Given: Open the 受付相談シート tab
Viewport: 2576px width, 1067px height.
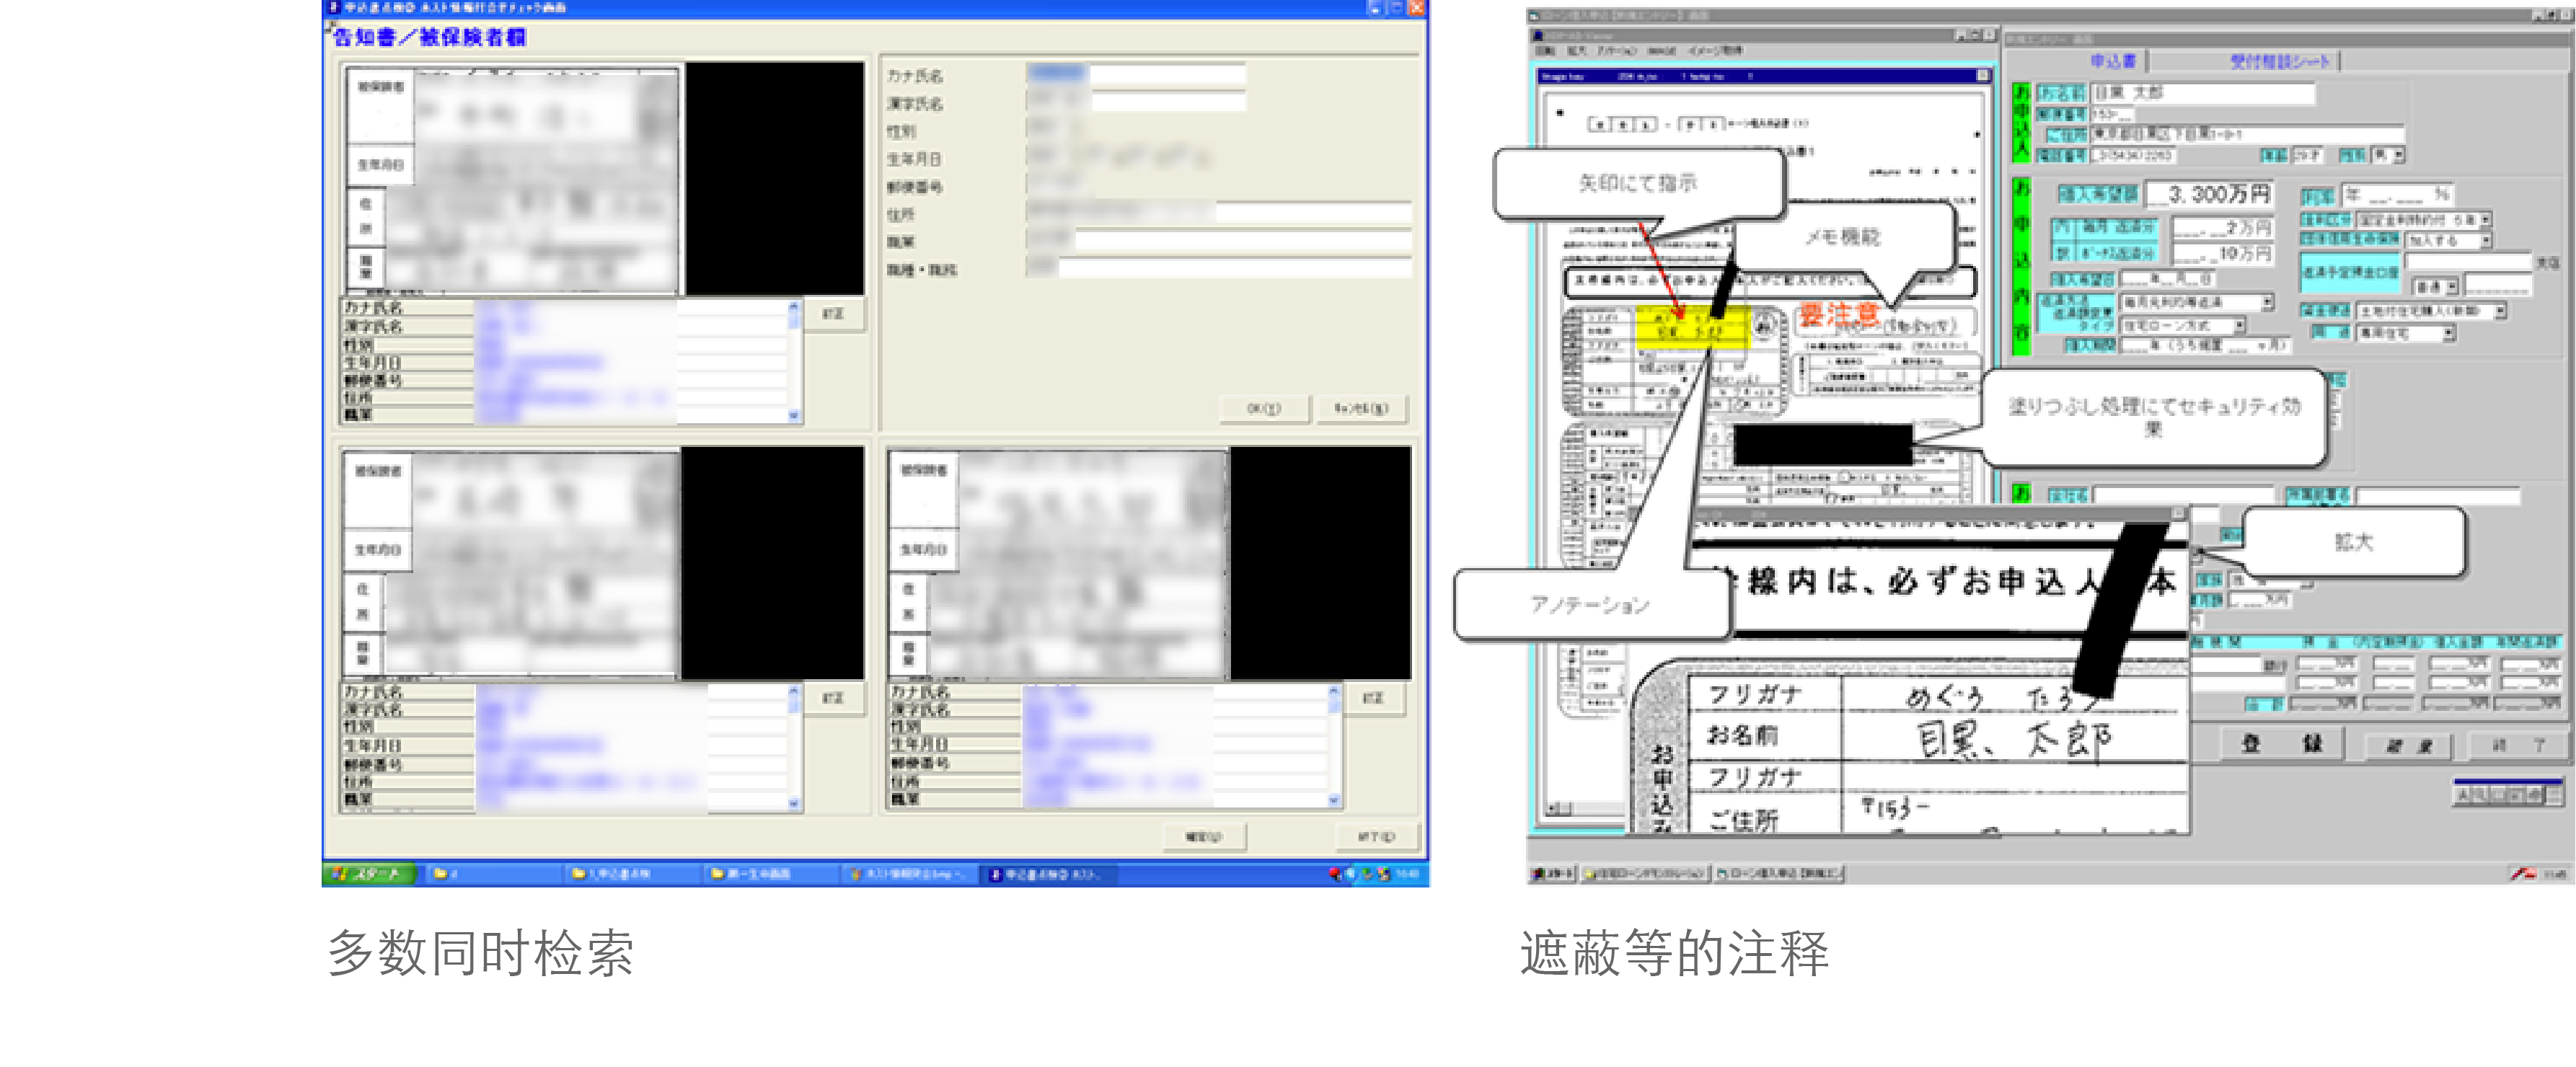Looking at the screenshot, I should coord(2279,62).
